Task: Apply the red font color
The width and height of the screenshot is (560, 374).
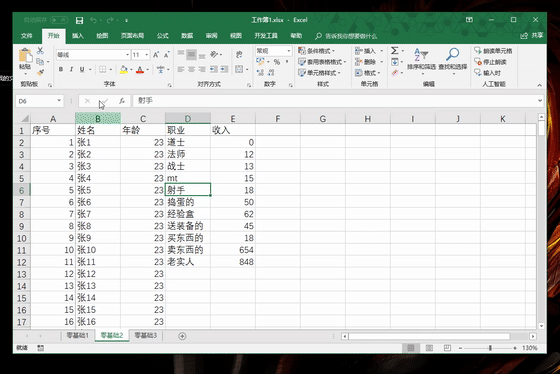Action: pos(140,69)
